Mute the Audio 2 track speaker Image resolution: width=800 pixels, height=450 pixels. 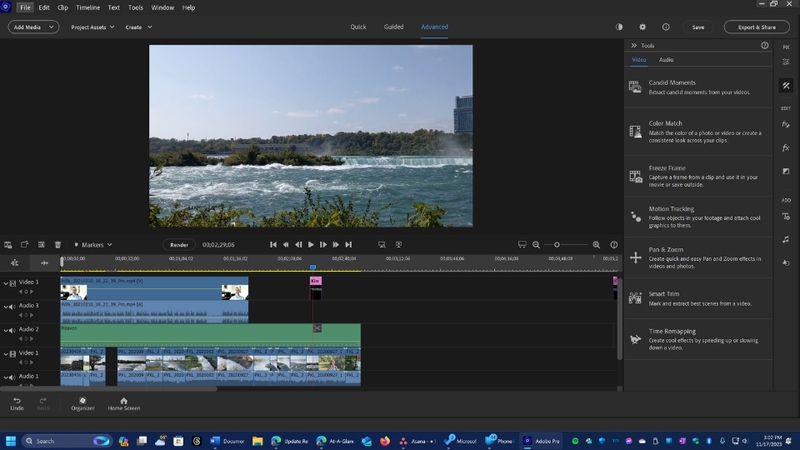click(x=12, y=330)
